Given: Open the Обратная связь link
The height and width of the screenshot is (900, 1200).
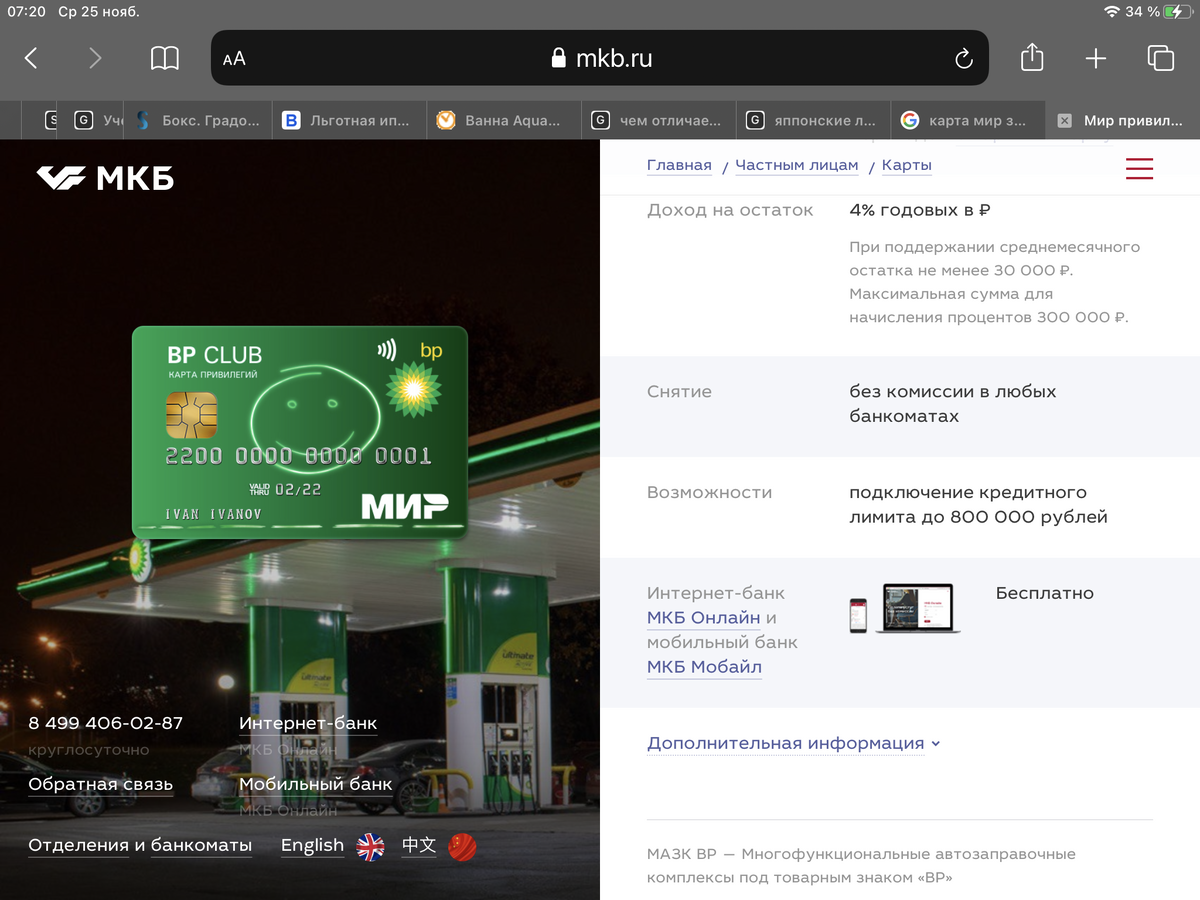Looking at the screenshot, I should pyautogui.click(x=101, y=784).
